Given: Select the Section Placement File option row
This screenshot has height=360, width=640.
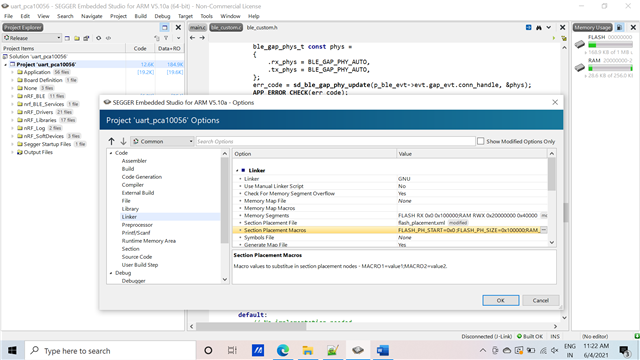Looking at the screenshot, I should [390, 223].
